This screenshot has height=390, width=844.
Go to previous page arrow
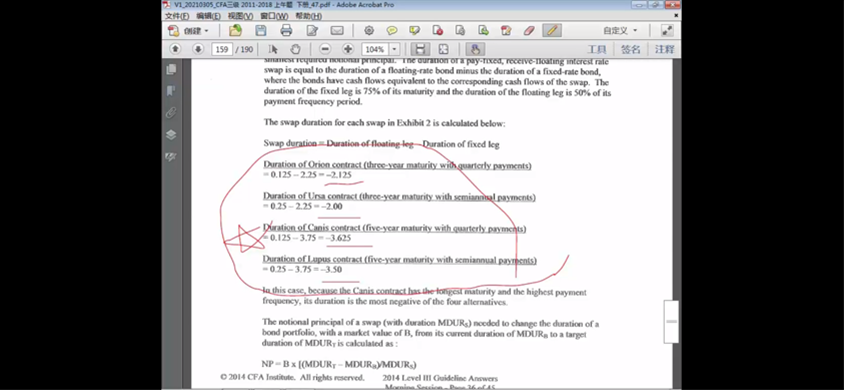pos(175,49)
